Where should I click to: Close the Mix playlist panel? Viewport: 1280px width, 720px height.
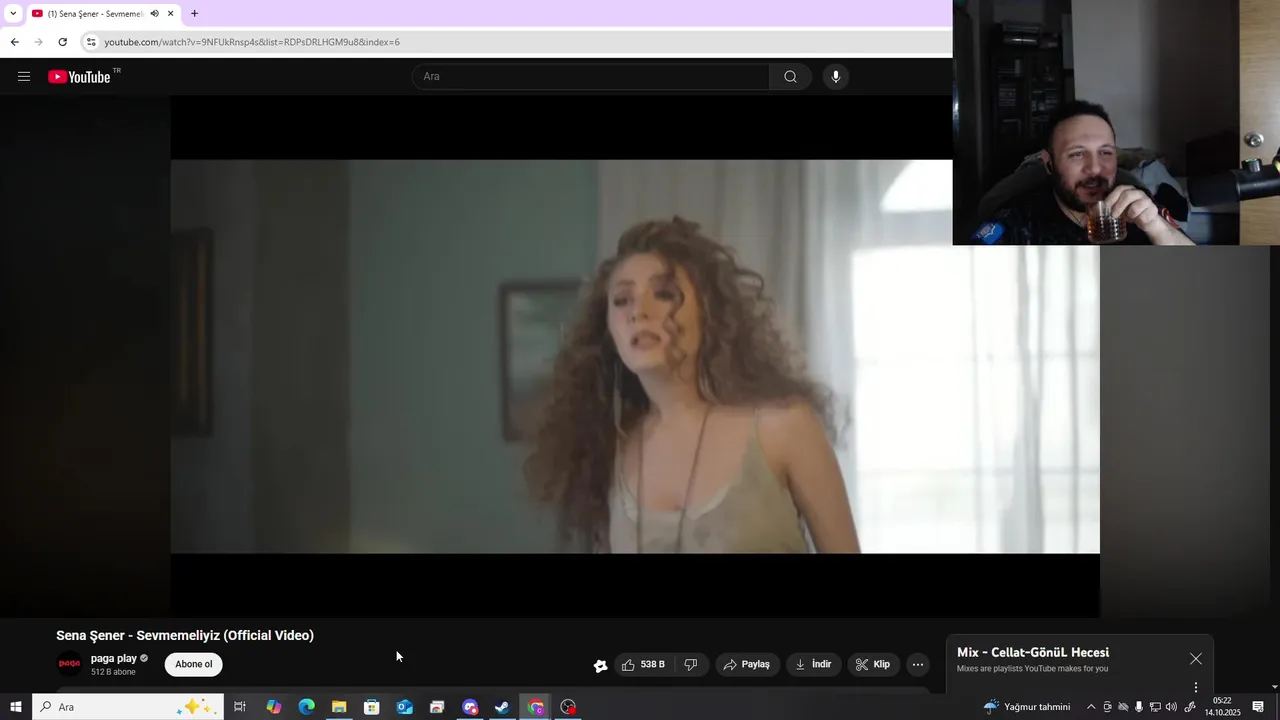(x=1196, y=659)
